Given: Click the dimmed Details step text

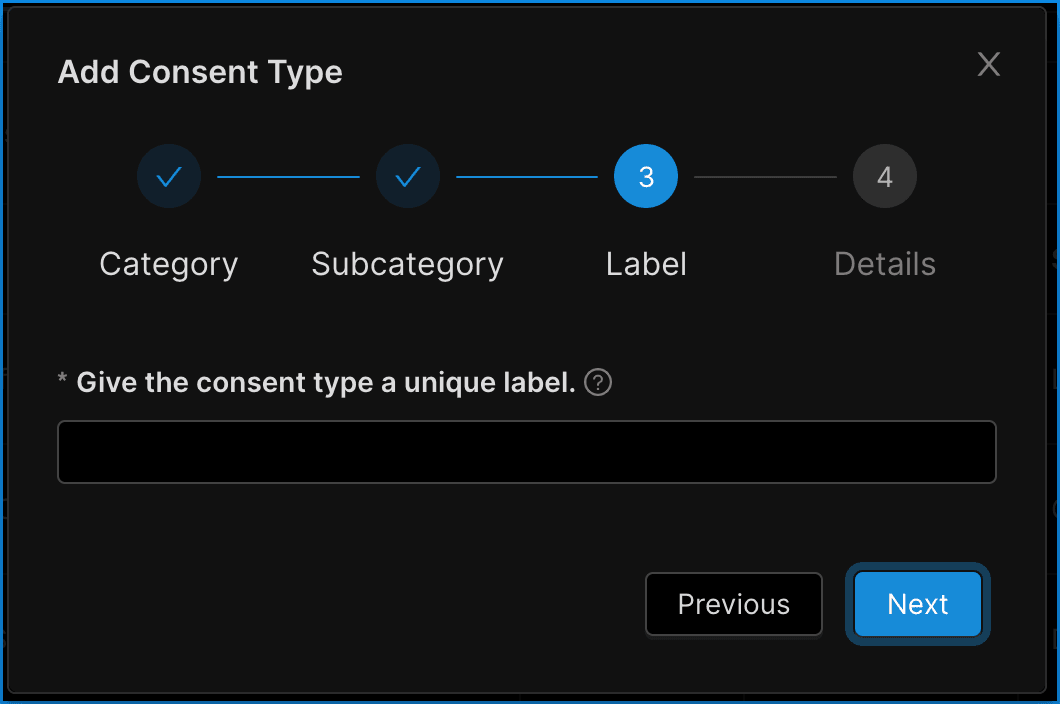Looking at the screenshot, I should [884, 264].
